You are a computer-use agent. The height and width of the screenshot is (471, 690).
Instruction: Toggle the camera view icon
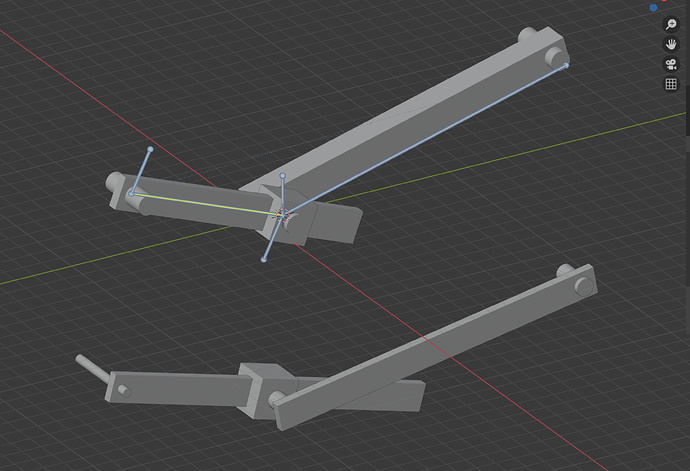click(671, 64)
